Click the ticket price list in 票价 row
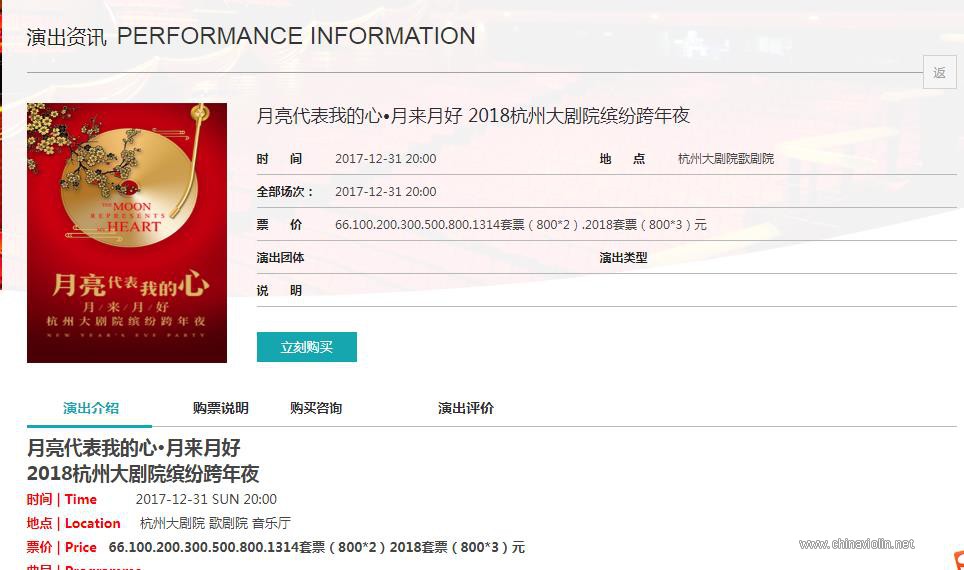This screenshot has height=570, width=964. 520,225
